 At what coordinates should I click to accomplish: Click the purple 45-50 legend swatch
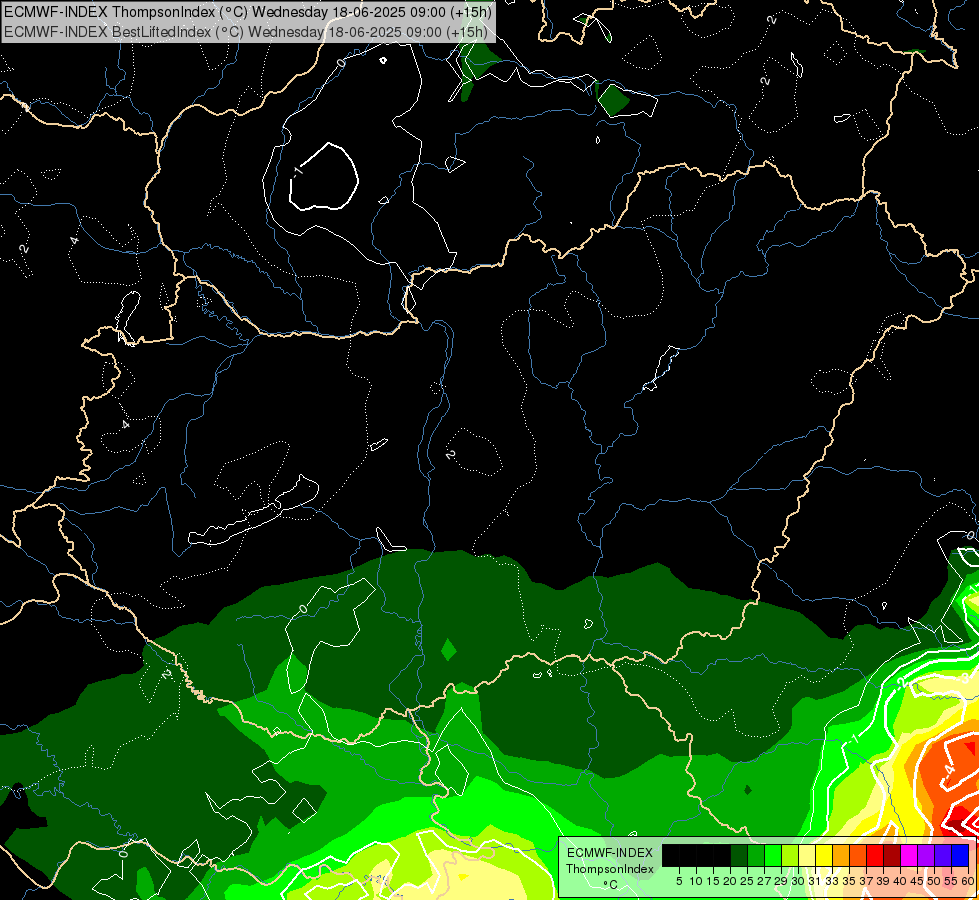point(926,855)
